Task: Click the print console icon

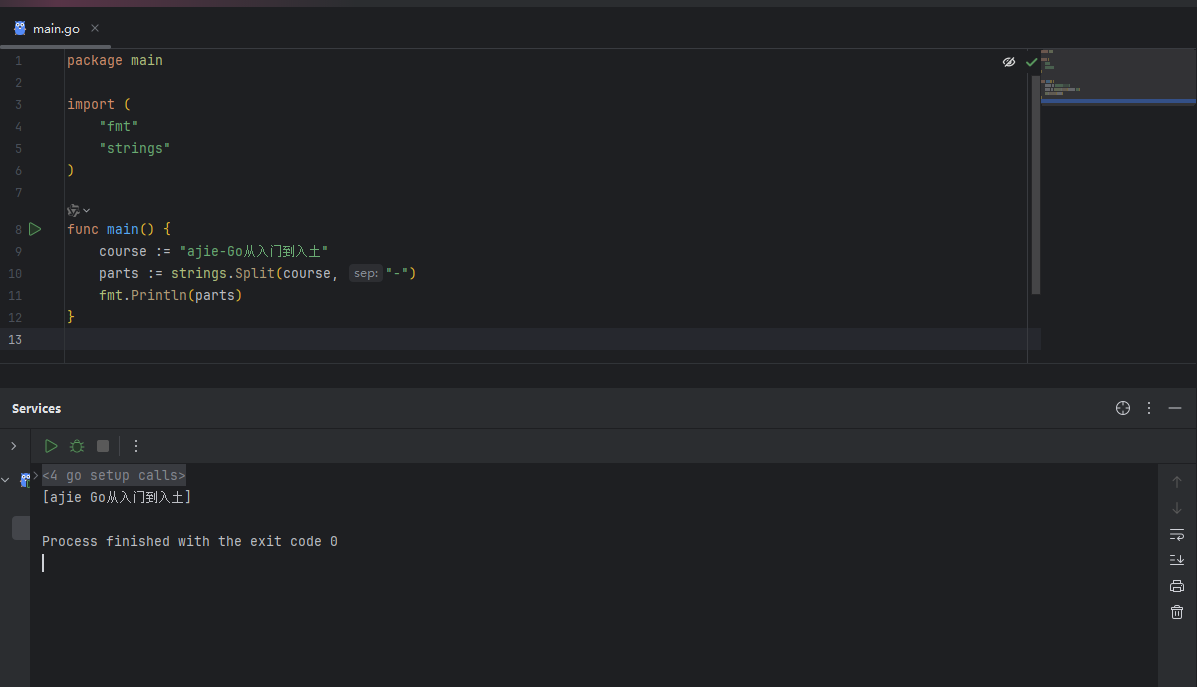Action: pyautogui.click(x=1176, y=586)
